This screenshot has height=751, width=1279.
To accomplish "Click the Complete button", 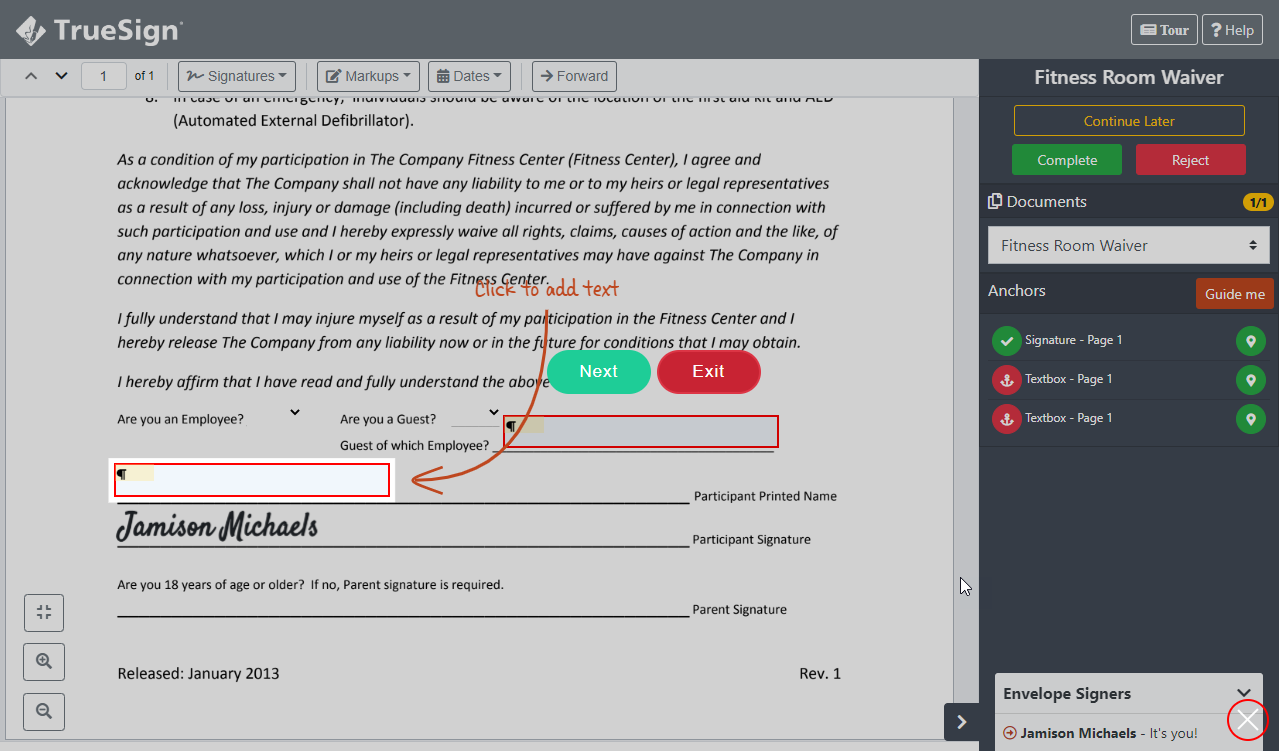I will (x=1066, y=159).
